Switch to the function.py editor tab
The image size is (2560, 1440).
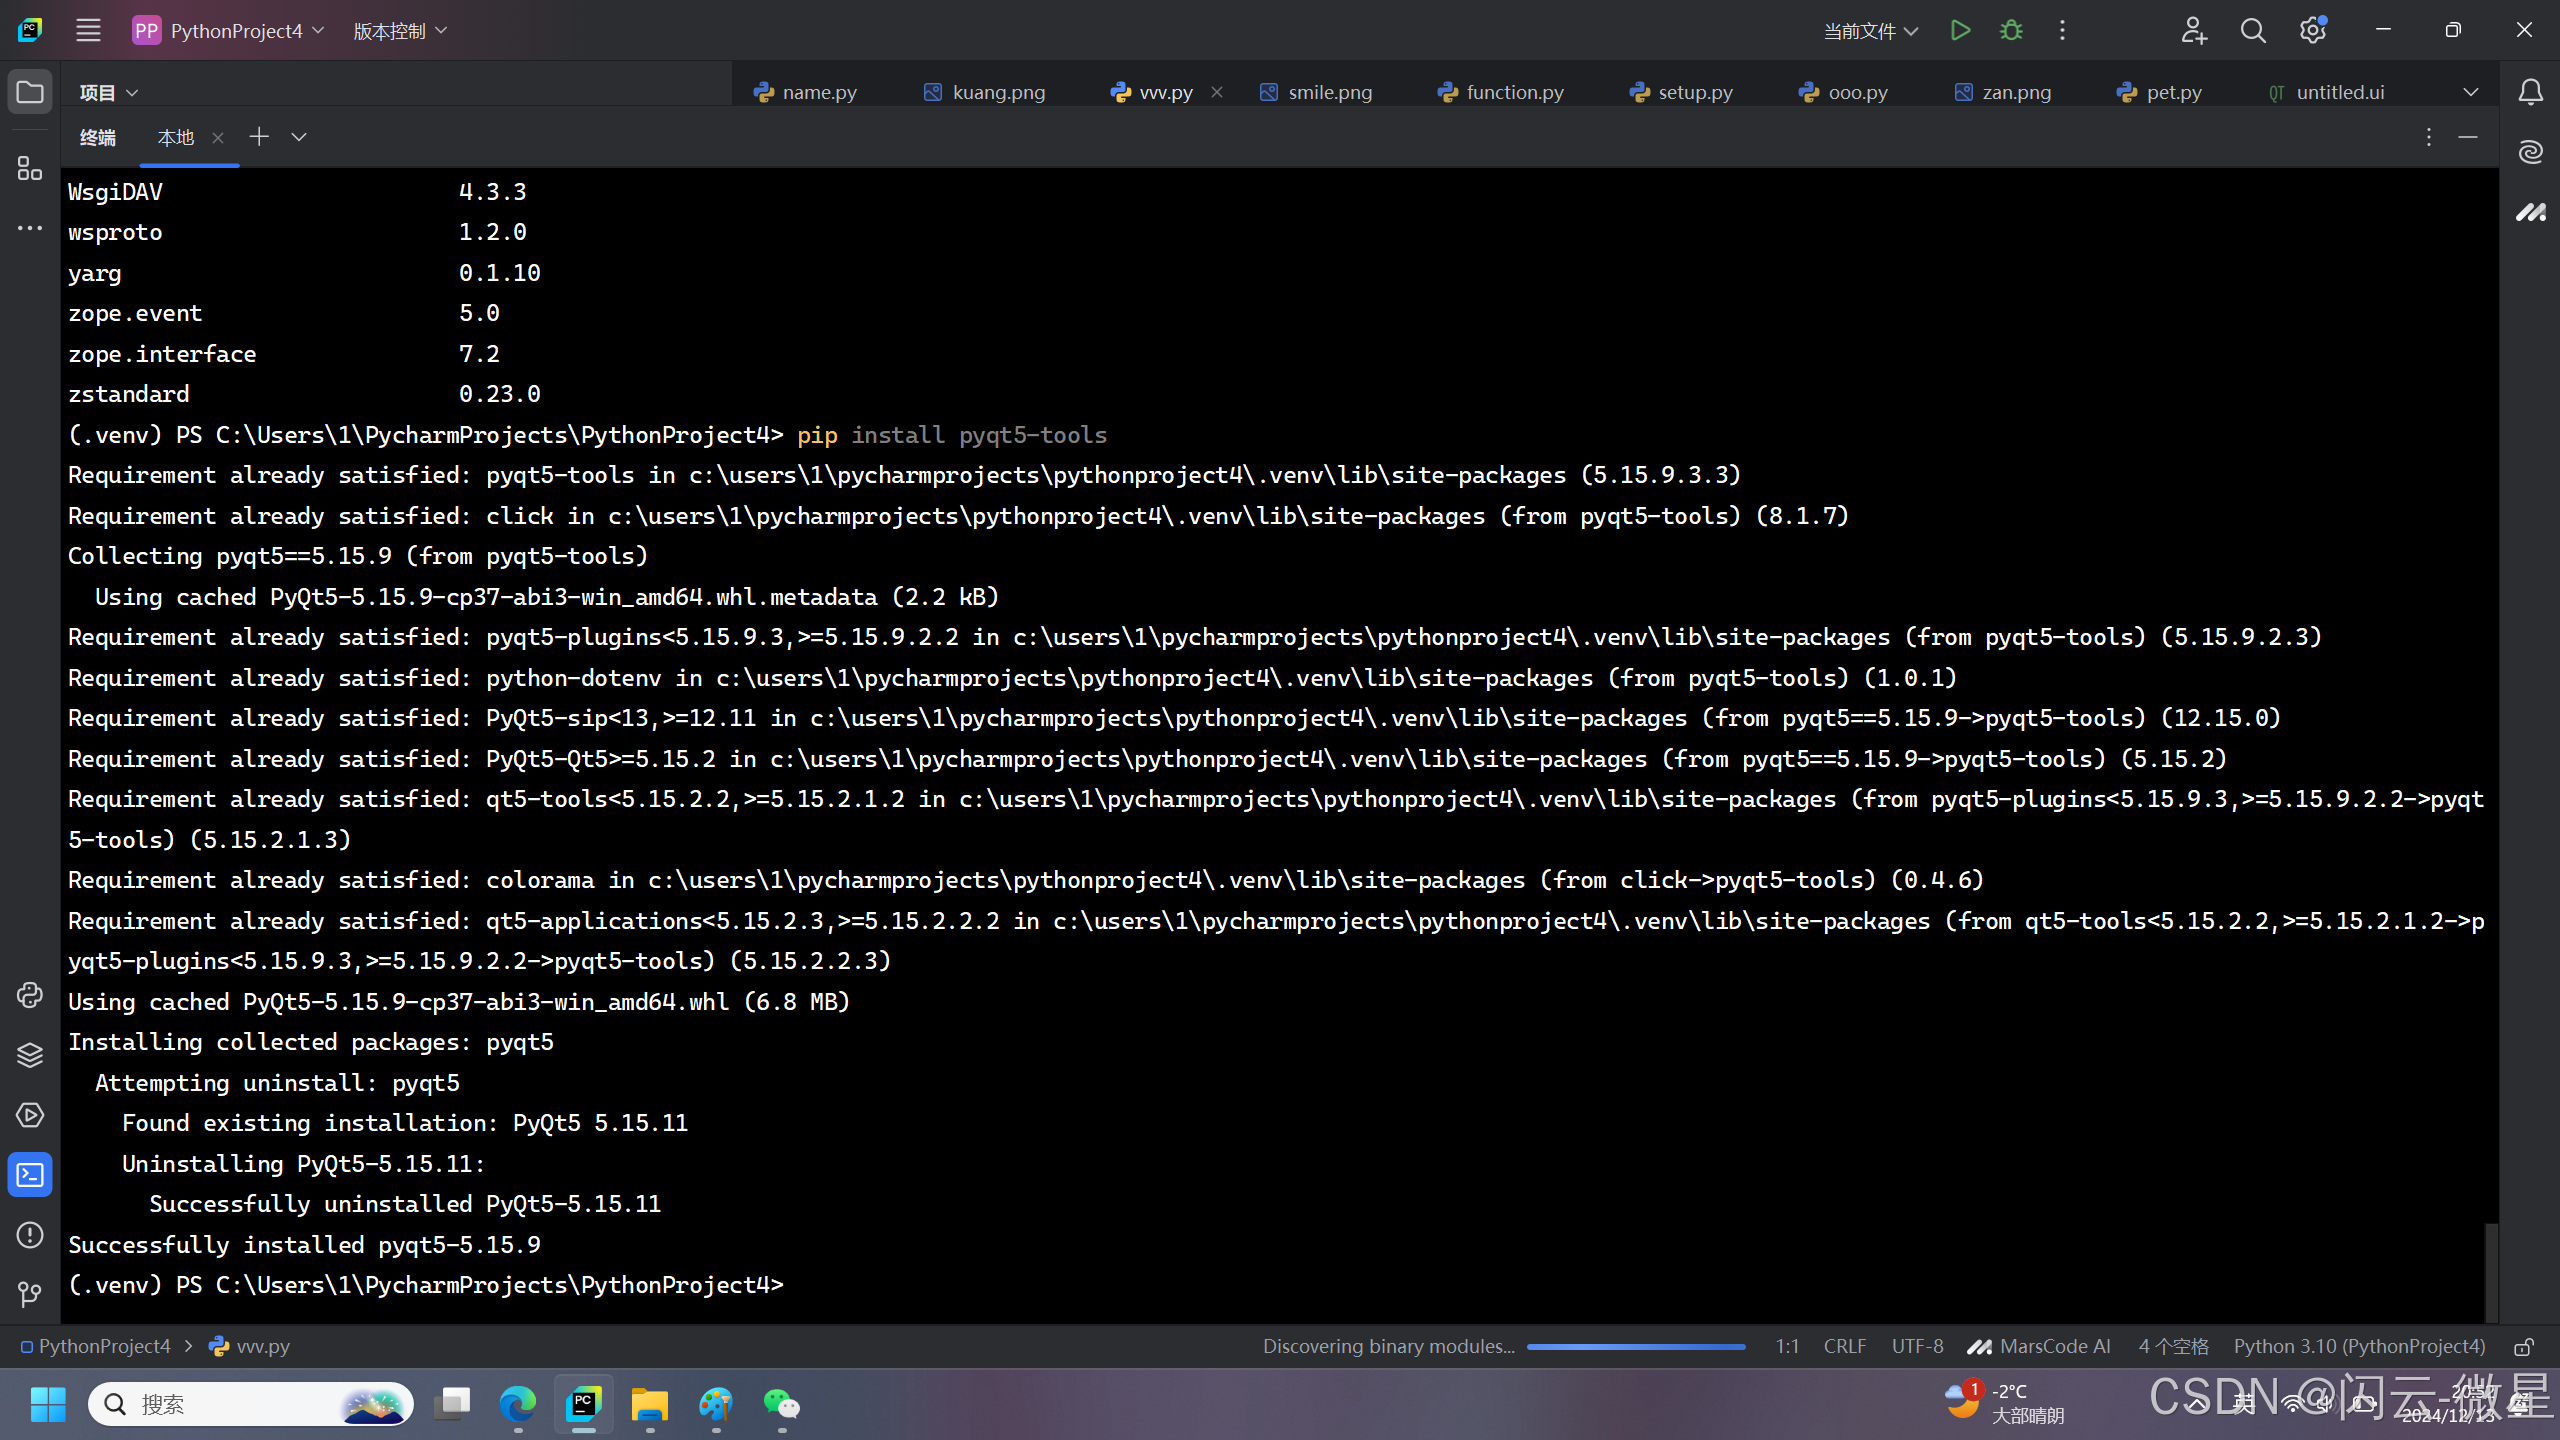pyautogui.click(x=1501, y=92)
